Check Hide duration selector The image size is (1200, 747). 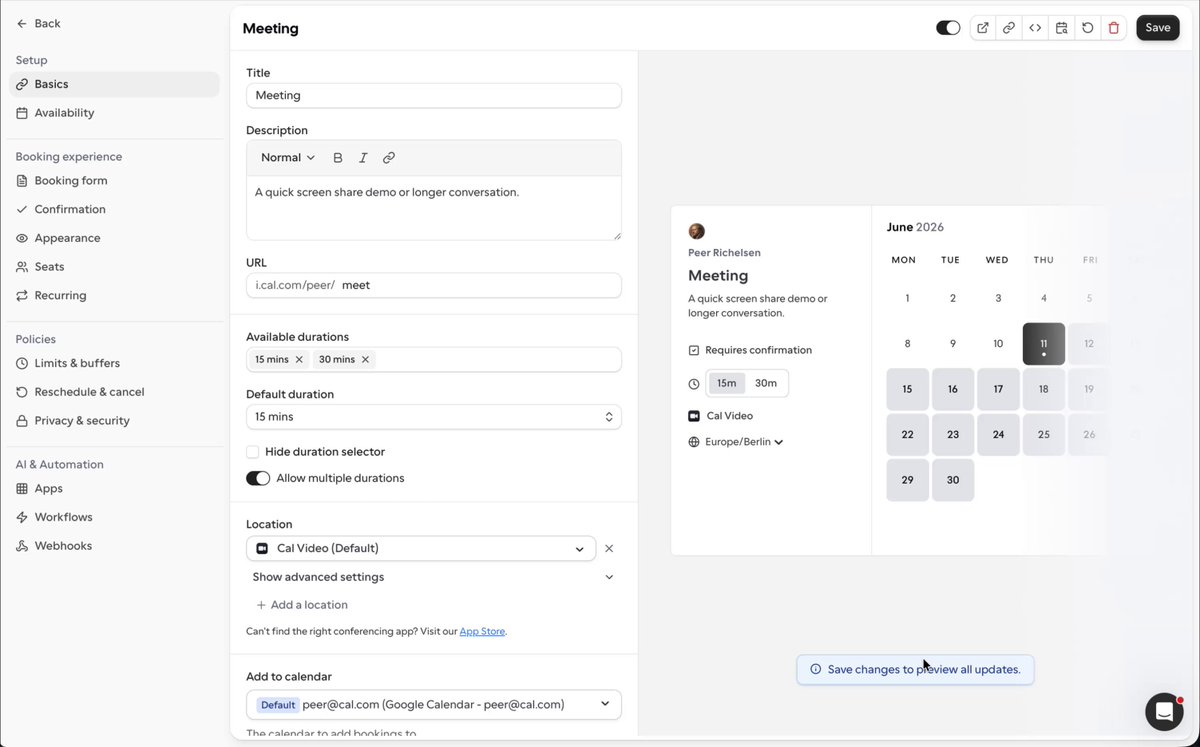tap(253, 452)
